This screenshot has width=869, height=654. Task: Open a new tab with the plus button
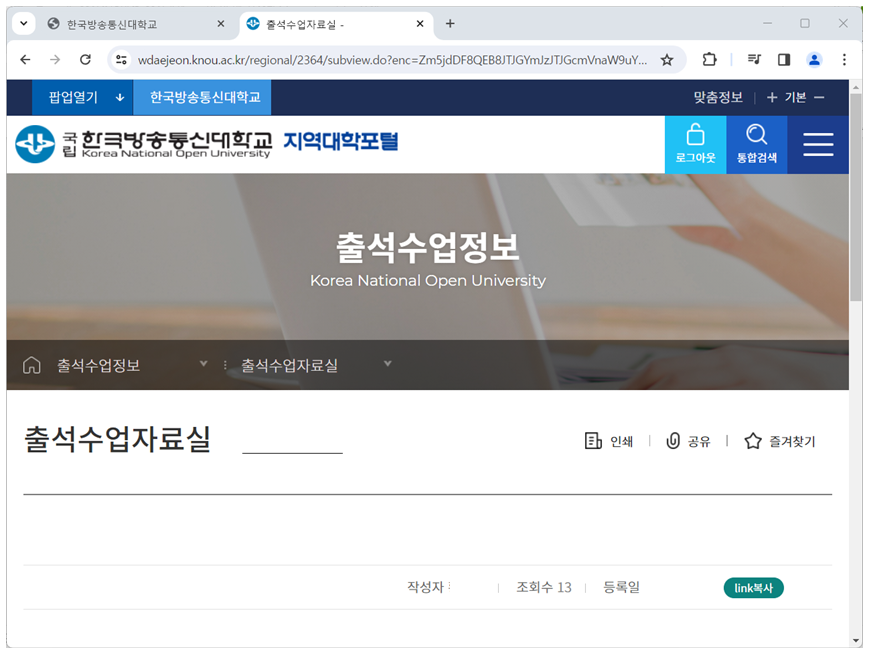tap(450, 23)
